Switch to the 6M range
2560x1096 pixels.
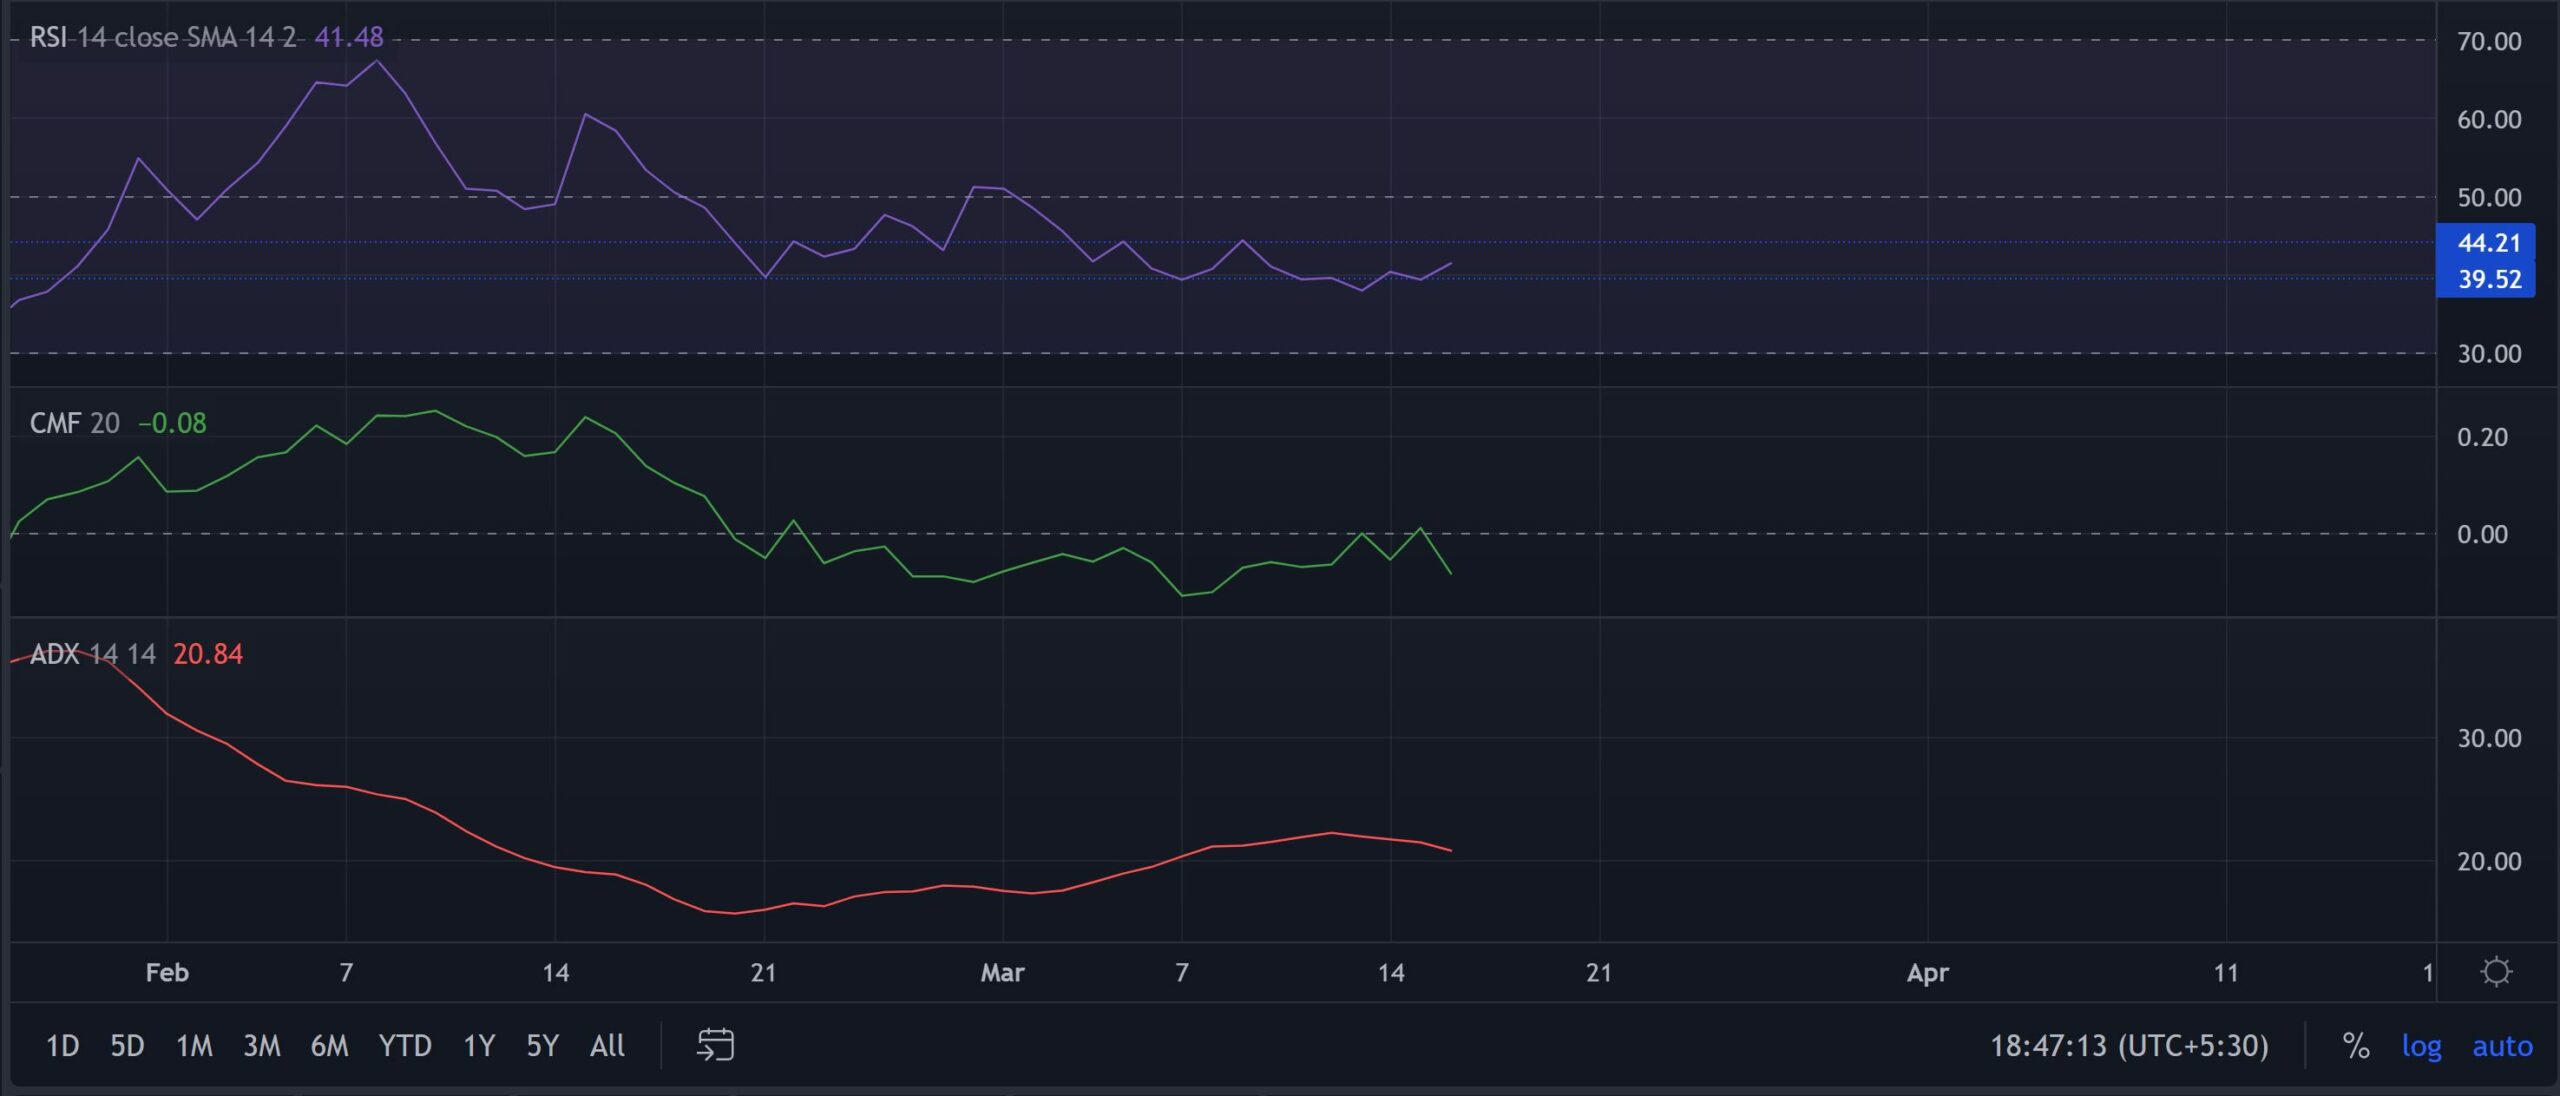pyautogui.click(x=329, y=1046)
